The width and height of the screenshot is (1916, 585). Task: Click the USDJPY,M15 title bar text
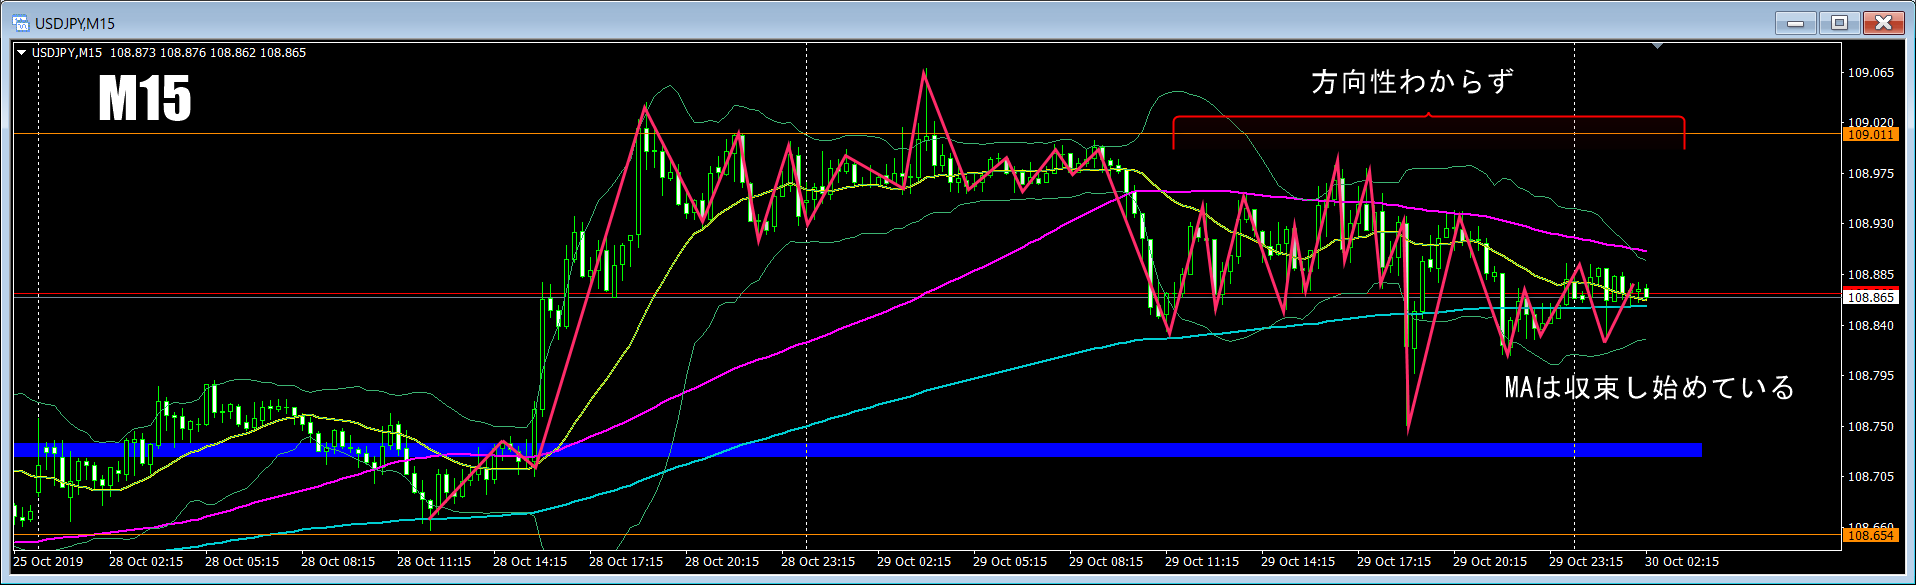(75, 23)
